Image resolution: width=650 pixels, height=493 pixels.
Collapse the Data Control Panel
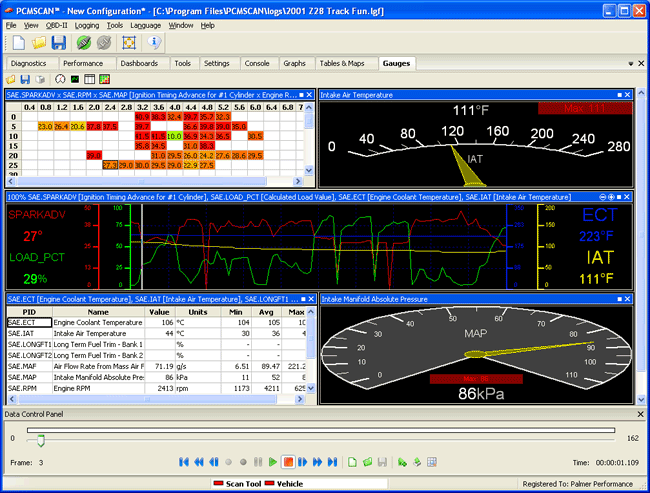coord(639,413)
